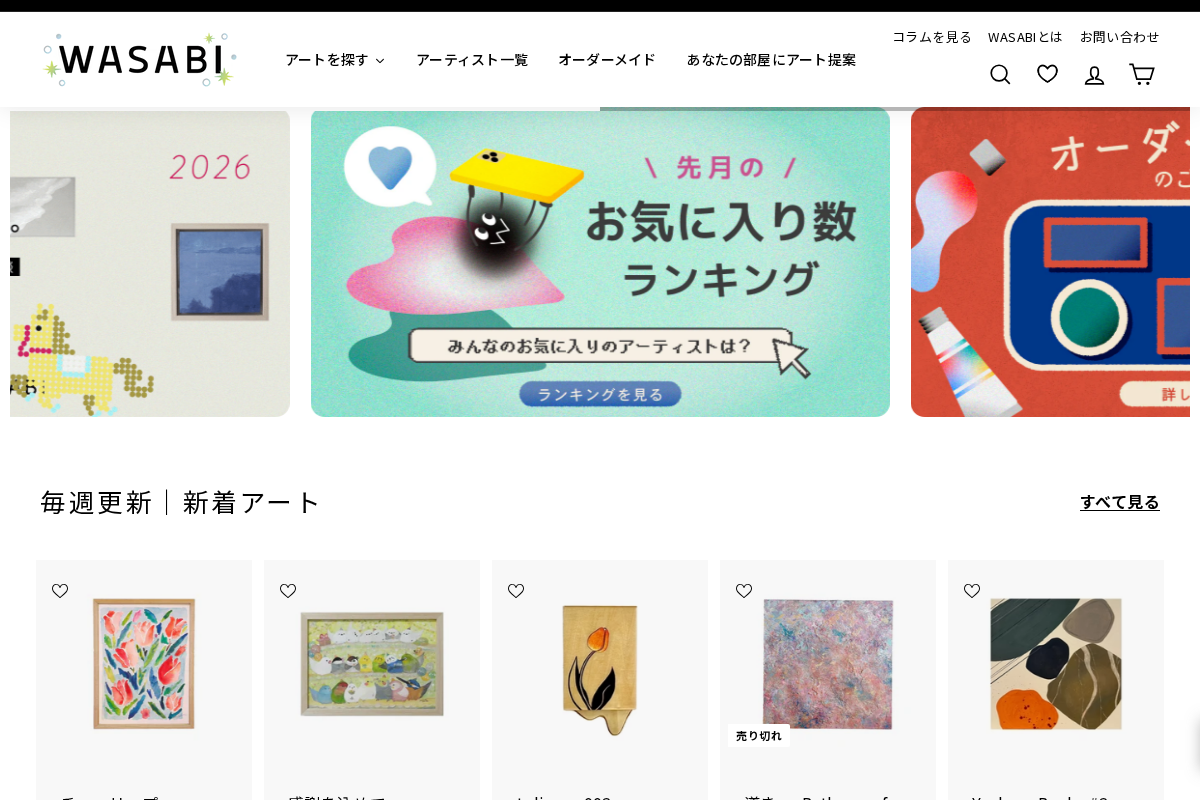Favorite the tulip watercolor artwork via its heart
Viewport: 1200px width, 800px height.
tap(60, 591)
